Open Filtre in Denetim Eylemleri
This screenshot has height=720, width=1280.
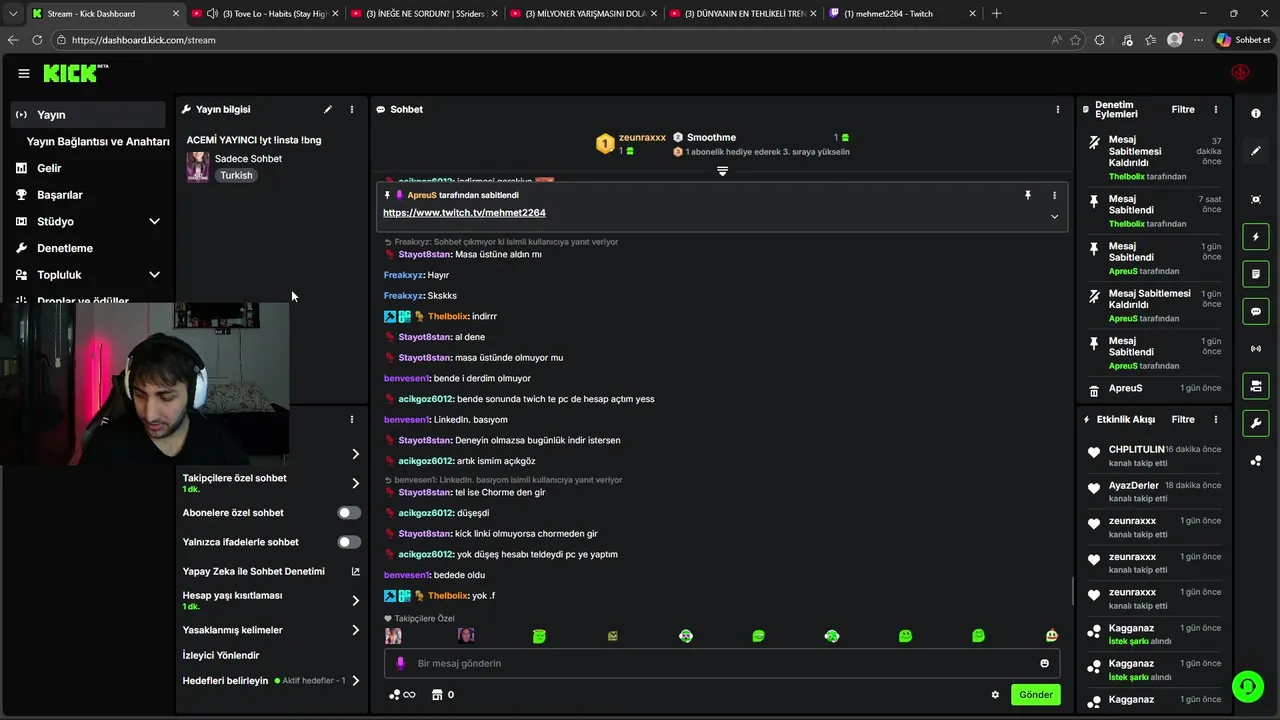(1183, 109)
